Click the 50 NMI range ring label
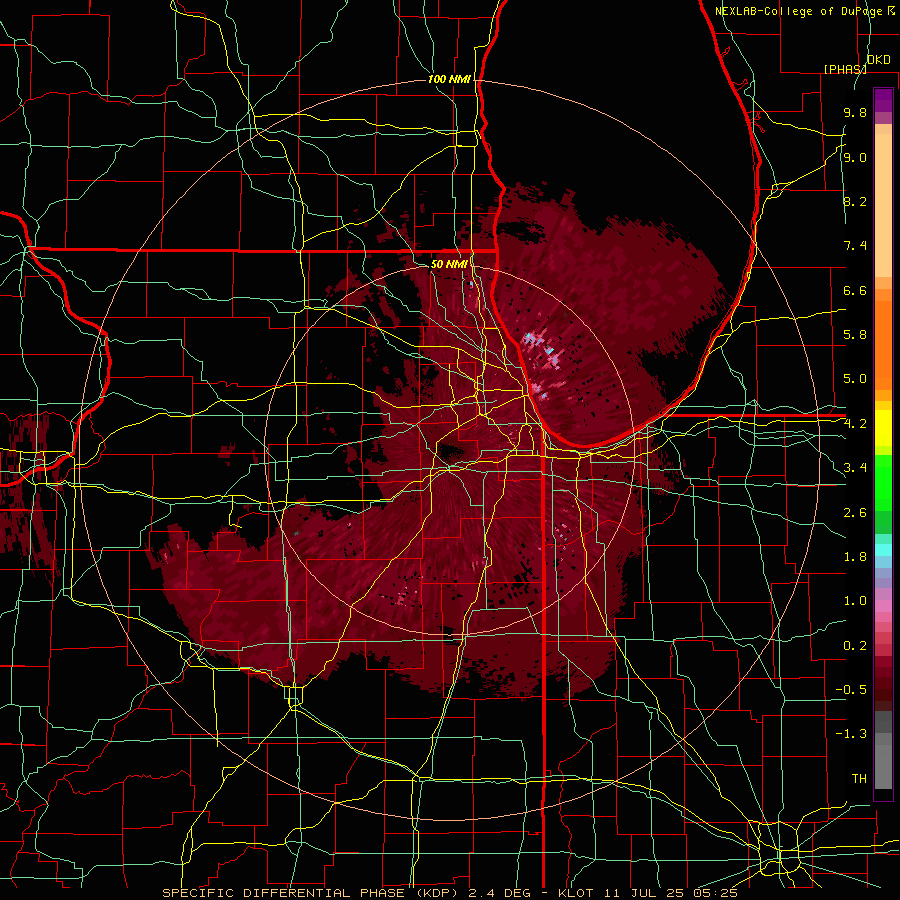 pyautogui.click(x=449, y=264)
